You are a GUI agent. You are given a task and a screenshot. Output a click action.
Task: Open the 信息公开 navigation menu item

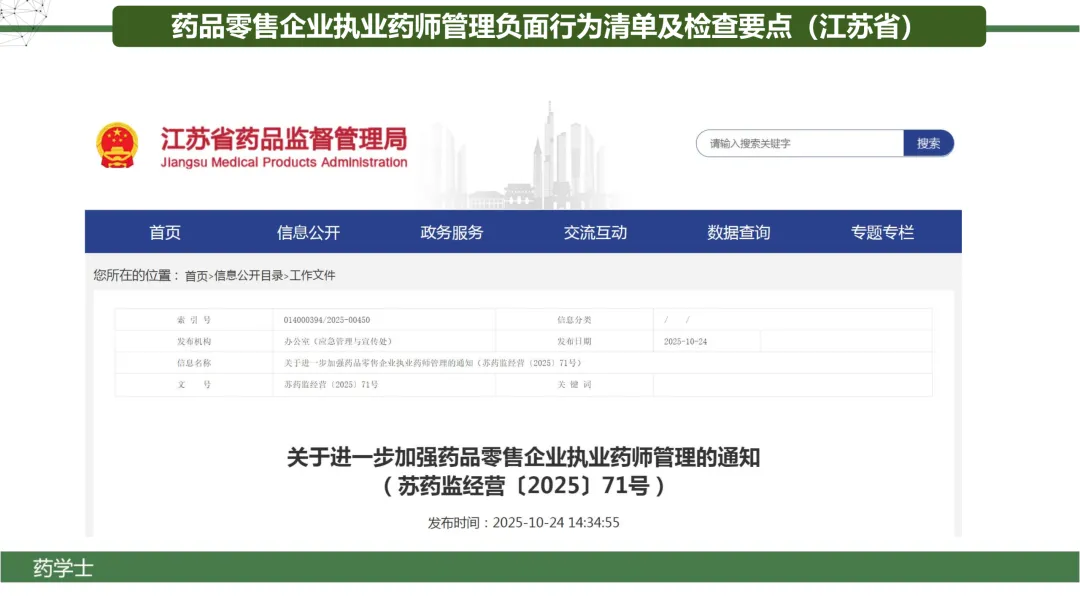[309, 233]
